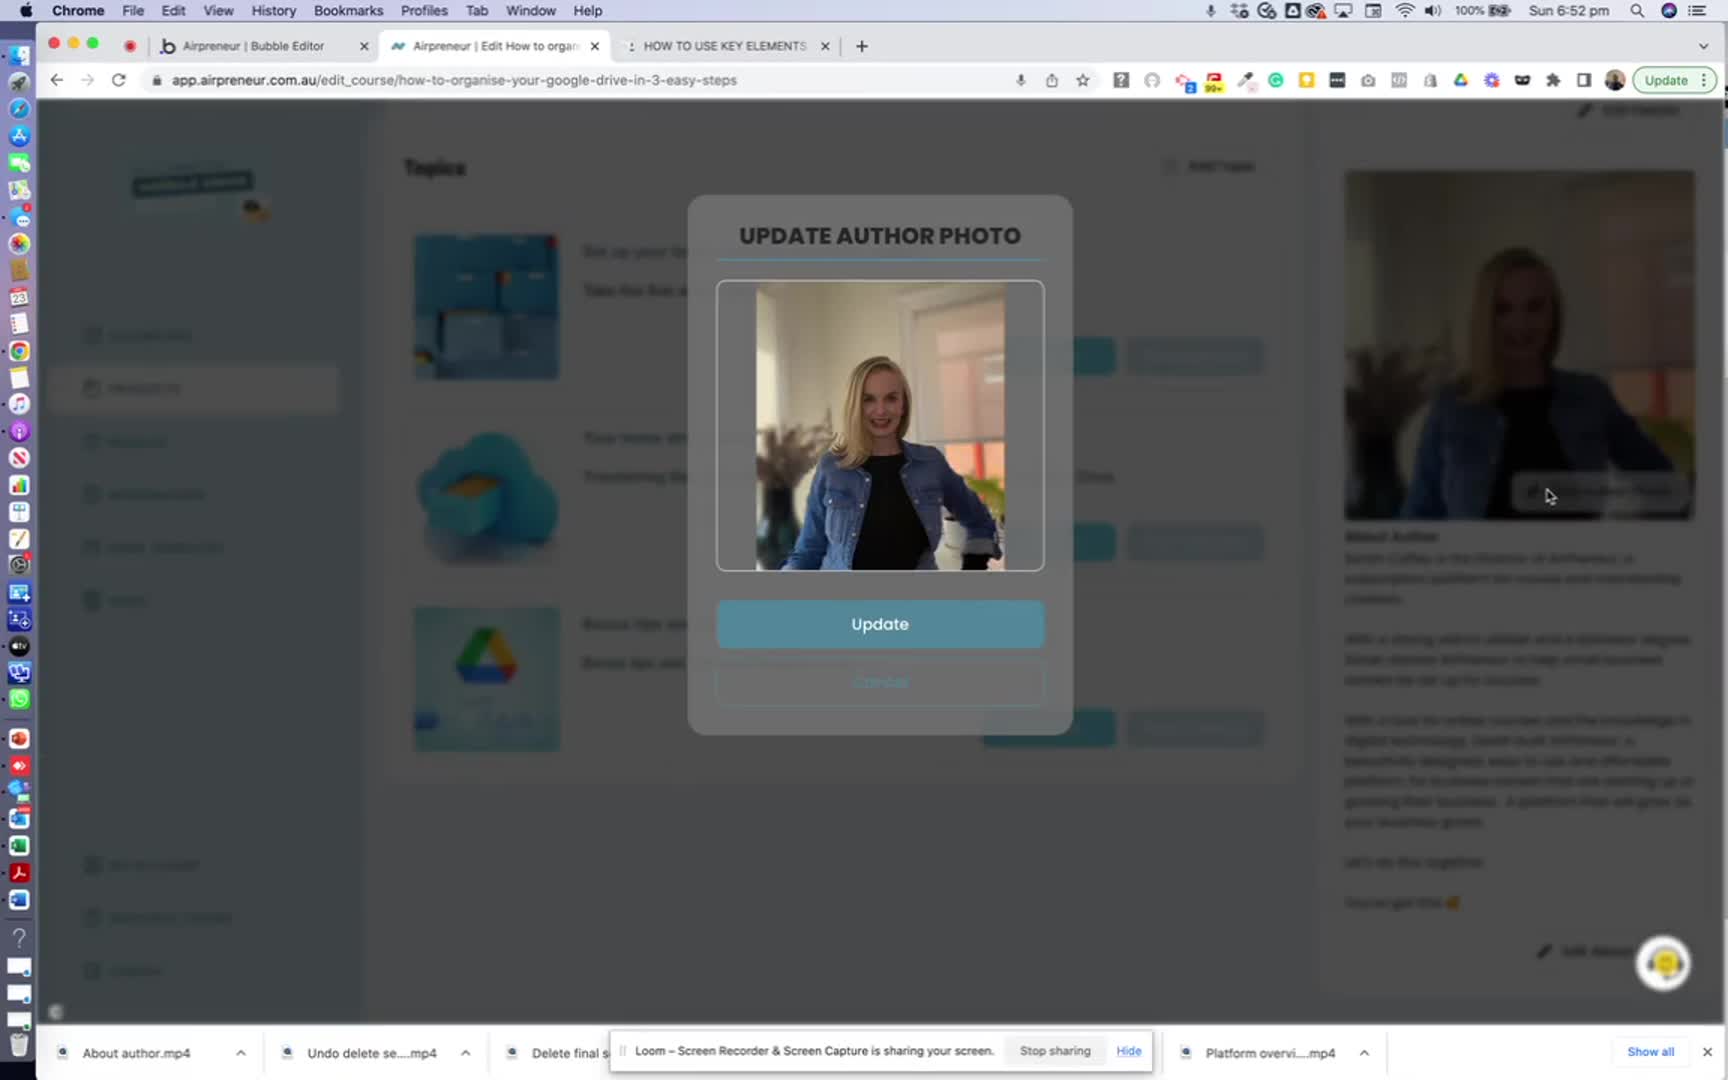Bookmark this page with the star icon
This screenshot has width=1728, height=1080.
point(1083,80)
